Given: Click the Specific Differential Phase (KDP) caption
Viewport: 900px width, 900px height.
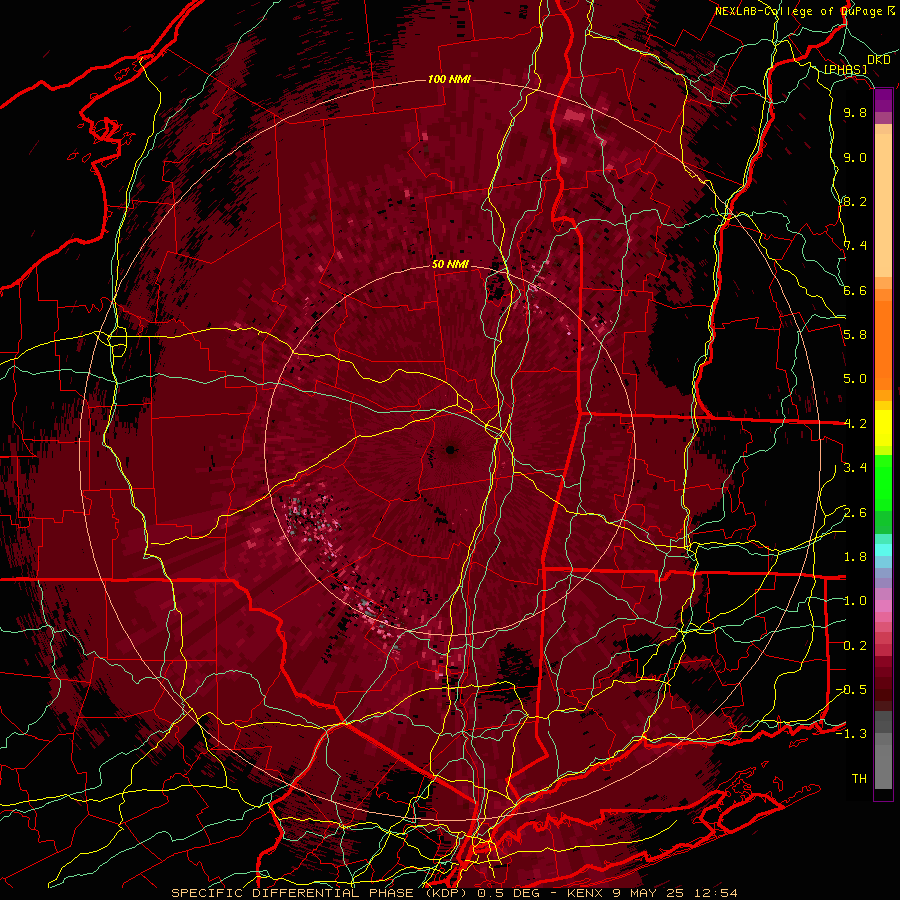Looking at the screenshot, I should coord(319,893).
